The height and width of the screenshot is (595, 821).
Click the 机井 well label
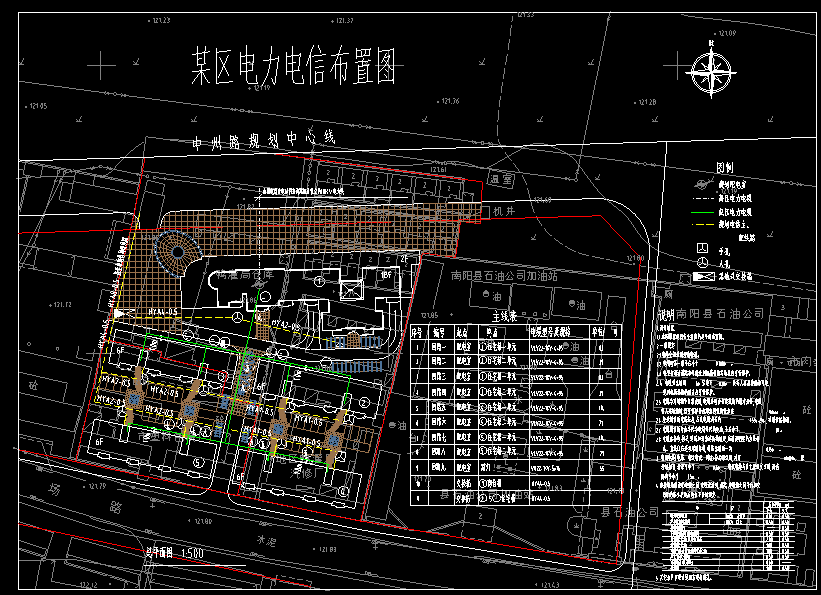500,211
